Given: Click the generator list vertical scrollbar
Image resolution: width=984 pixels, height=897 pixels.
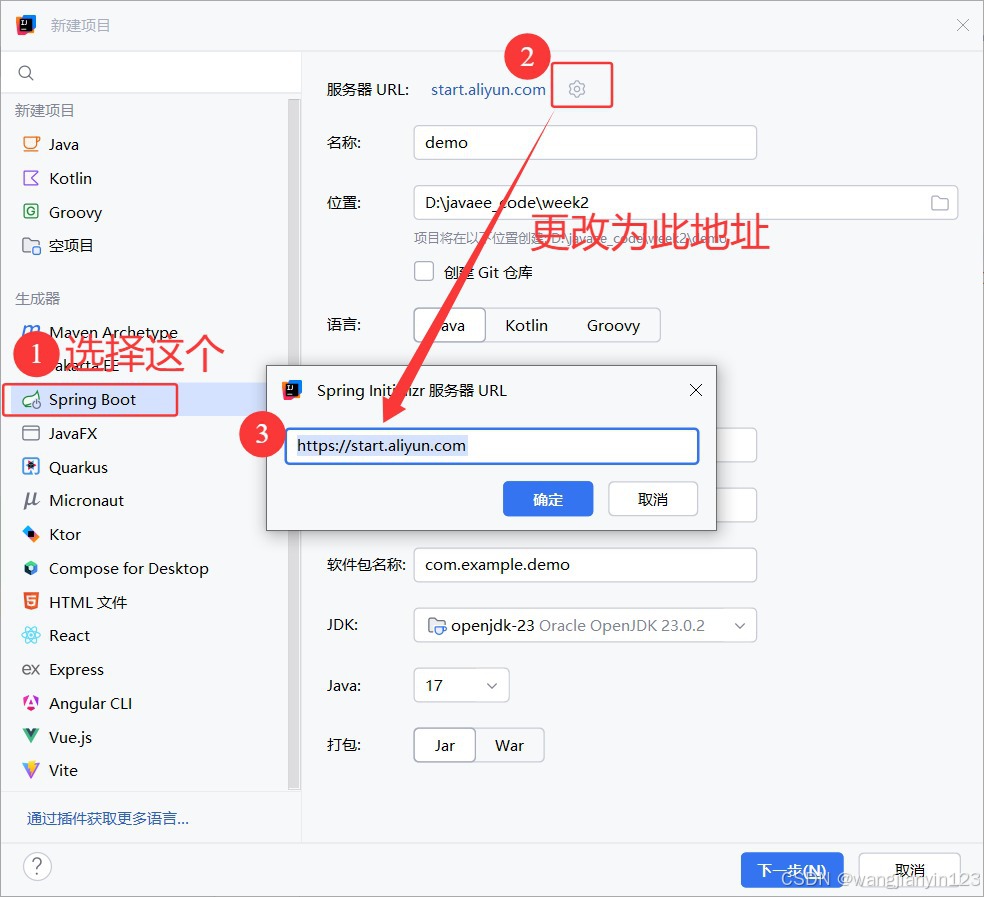Looking at the screenshot, I should click(x=294, y=444).
